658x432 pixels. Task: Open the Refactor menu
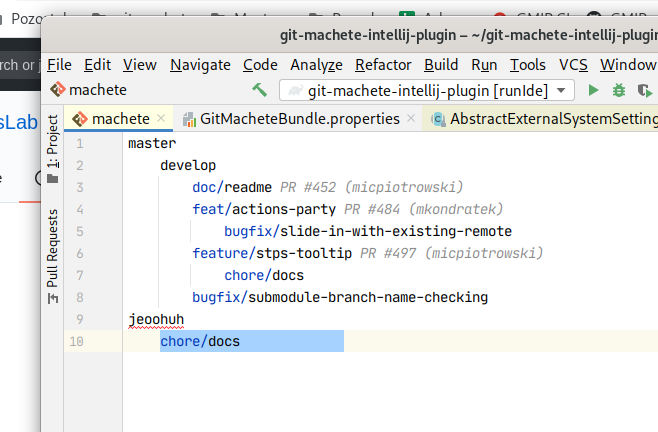tap(383, 65)
